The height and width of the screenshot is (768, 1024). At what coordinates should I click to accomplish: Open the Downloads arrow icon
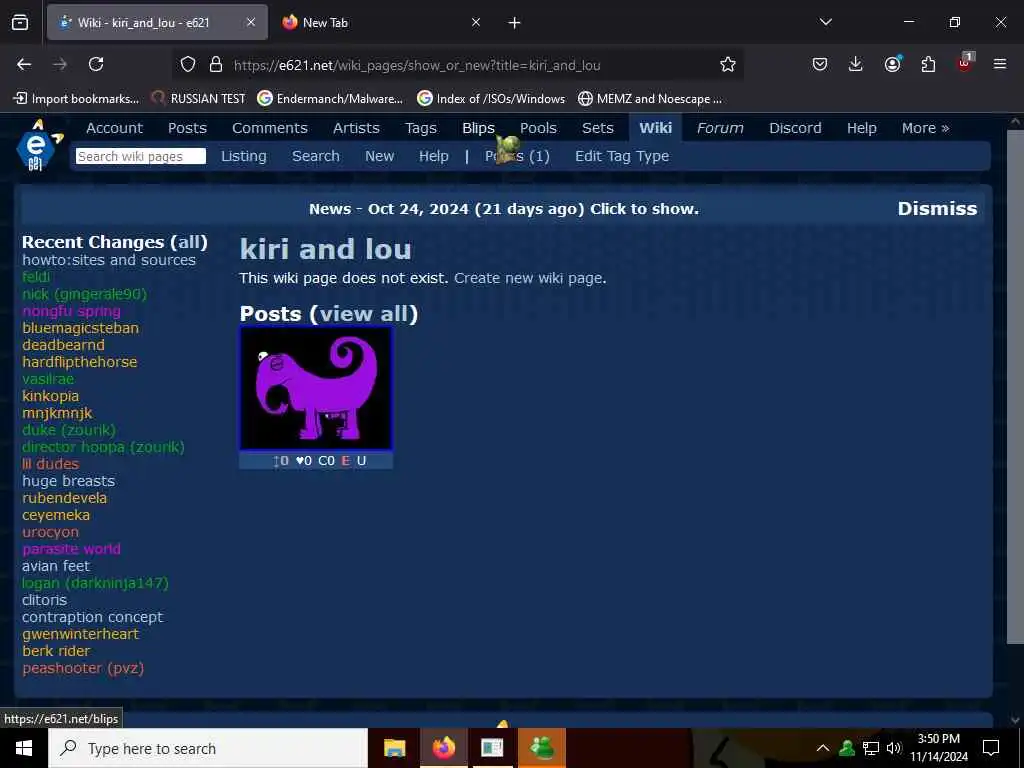[856, 64]
